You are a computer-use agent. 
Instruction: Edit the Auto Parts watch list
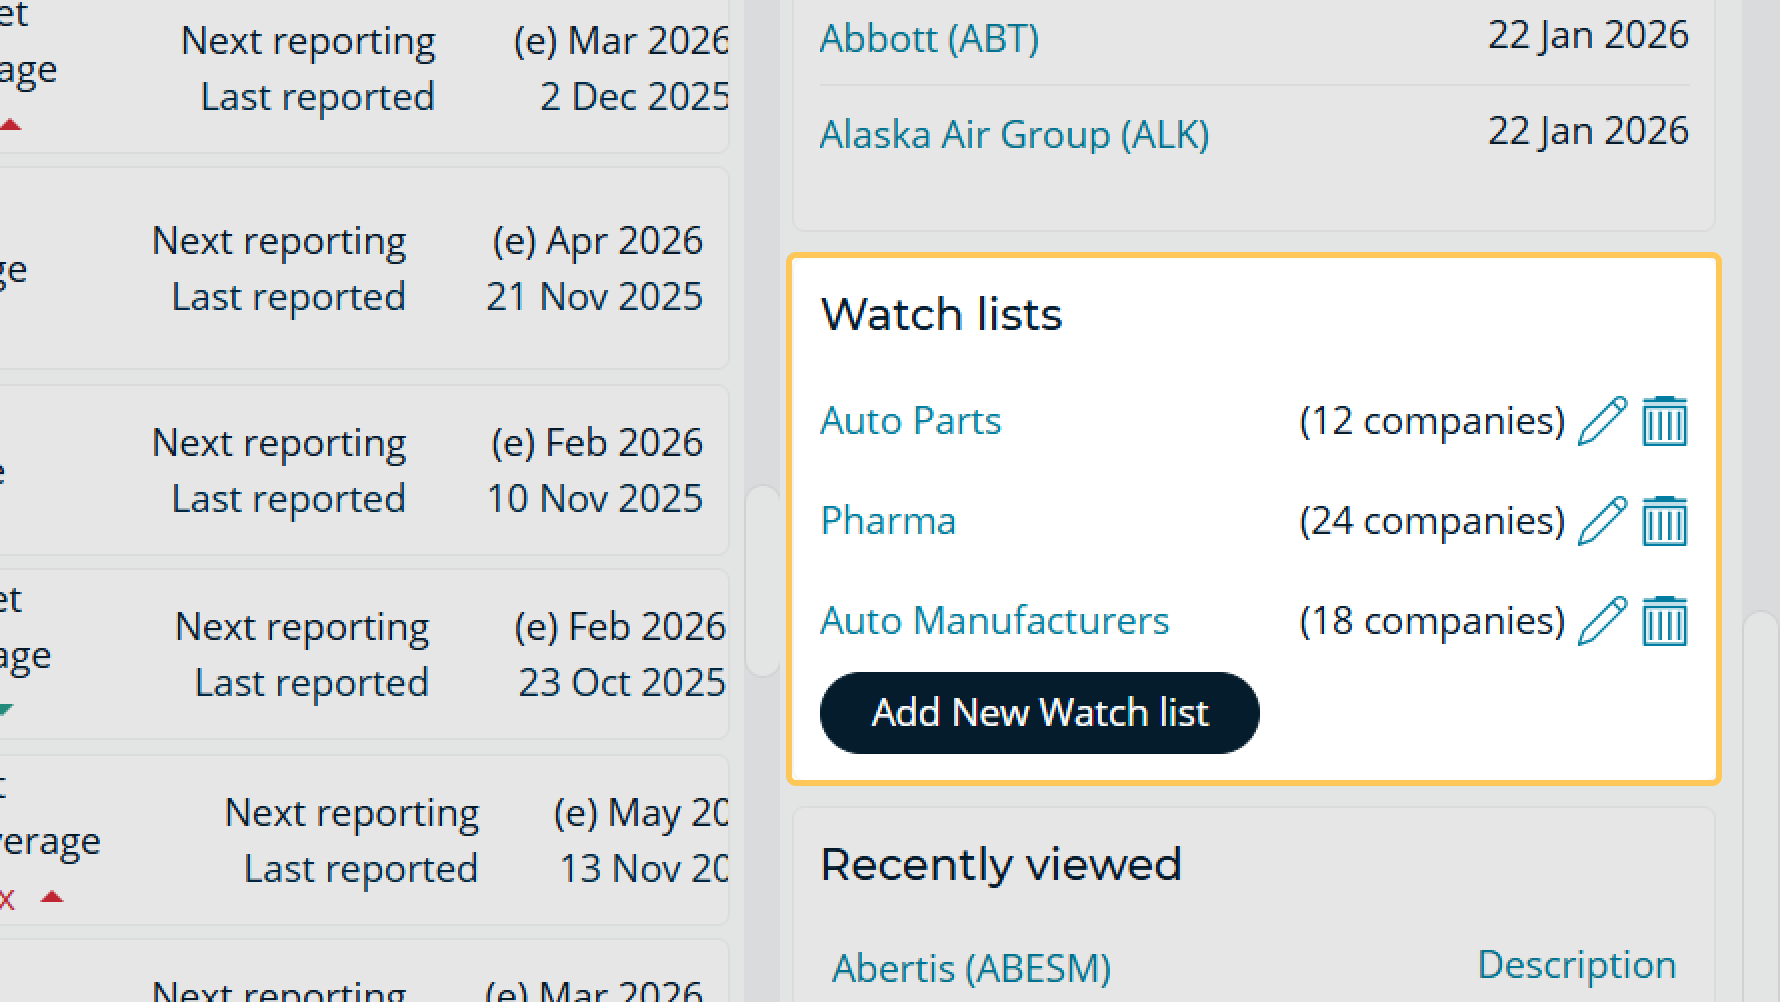(x=1602, y=421)
